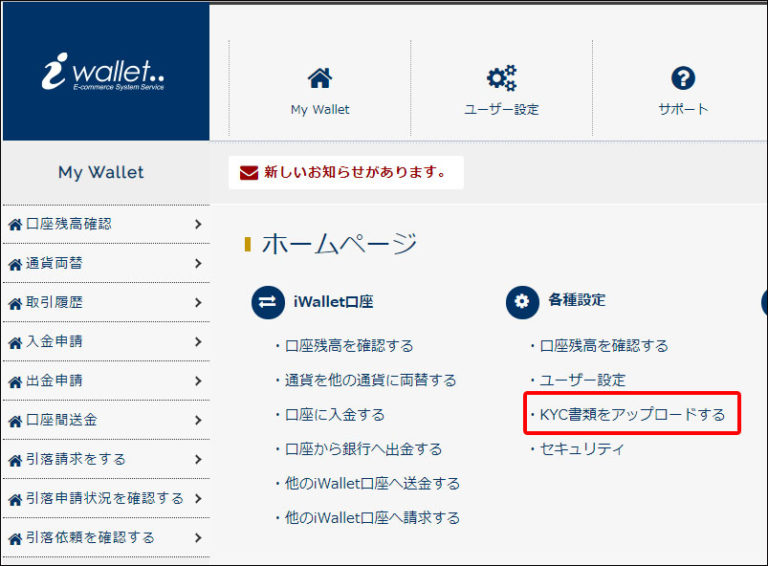The height and width of the screenshot is (566, 768).
Task: Click house icon beside 引落依頼を確認する
Action: (15, 539)
